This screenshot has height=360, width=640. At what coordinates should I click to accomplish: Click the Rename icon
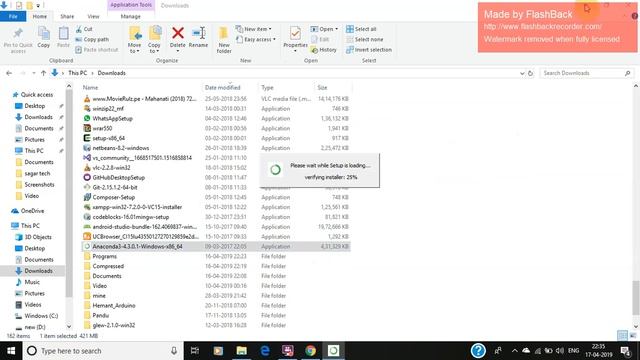click(x=198, y=33)
